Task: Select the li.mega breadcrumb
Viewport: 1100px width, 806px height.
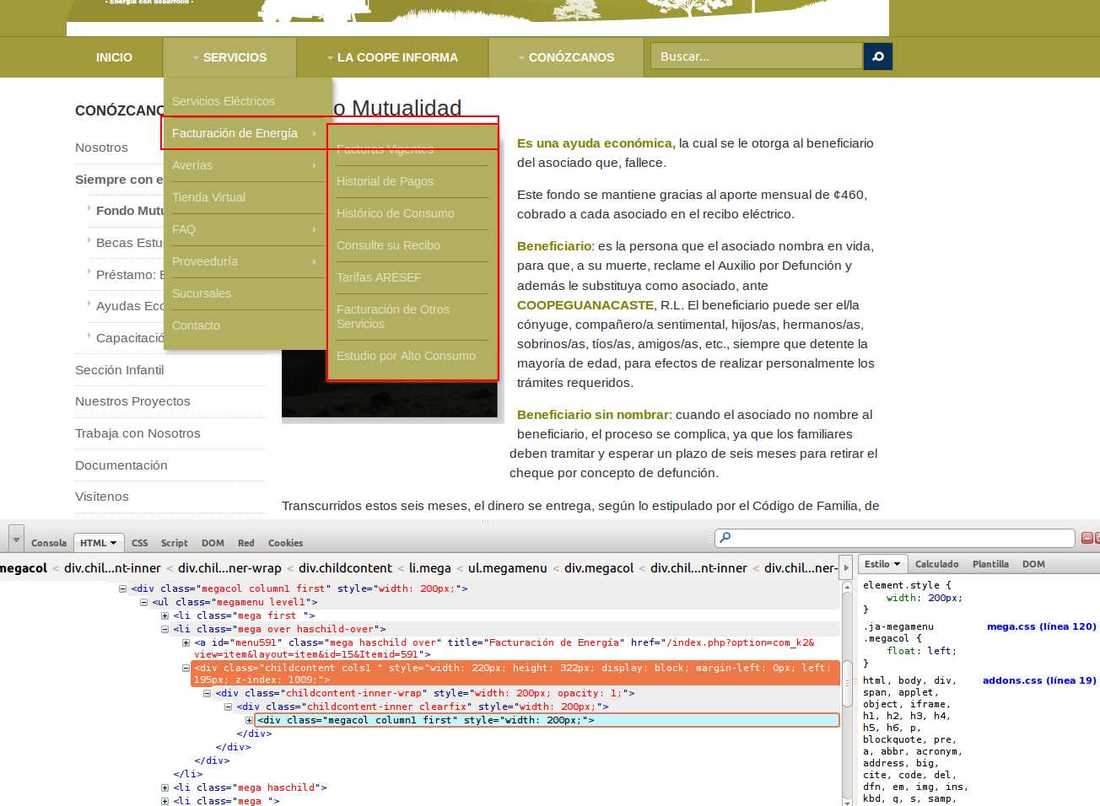Action: [x=430, y=568]
